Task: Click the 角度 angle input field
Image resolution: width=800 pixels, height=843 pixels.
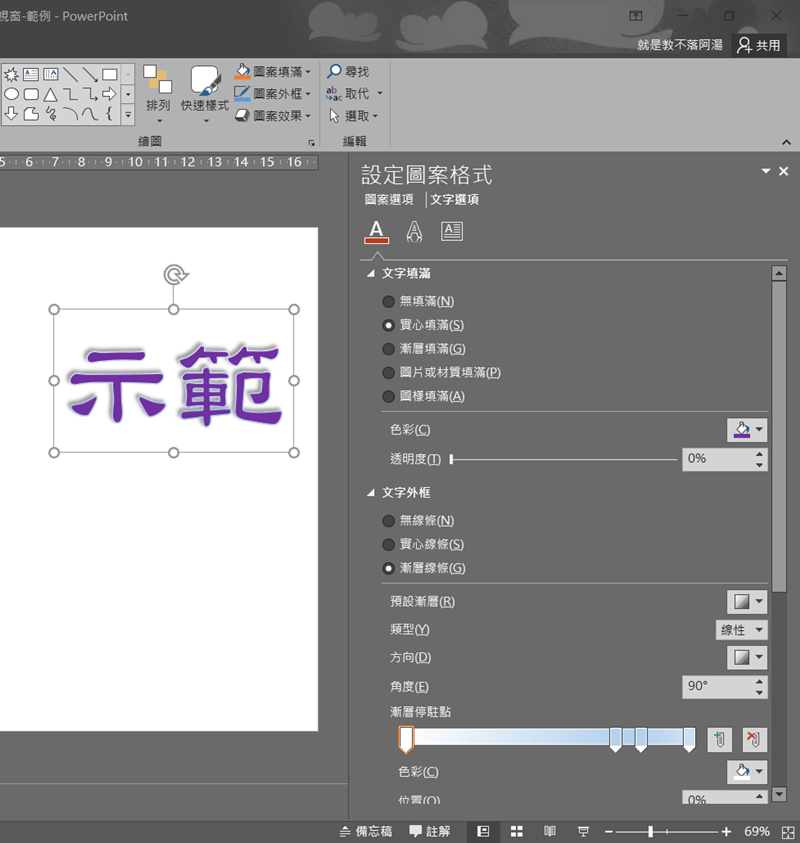Action: coord(717,687)
